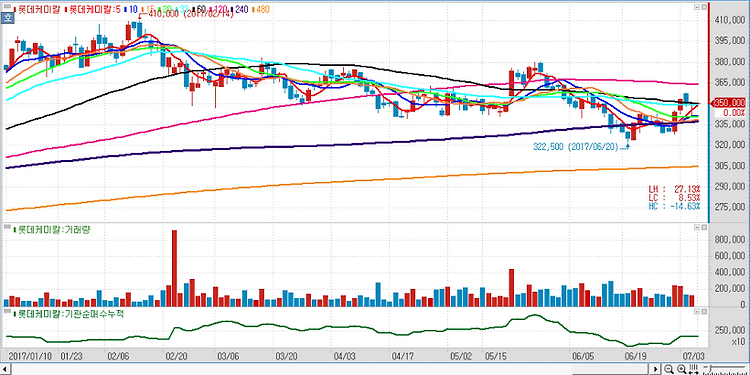This screenshot has width=750, height=375.
Task: Click the LH : 27.13% statistic
Action: click(674, 189)
